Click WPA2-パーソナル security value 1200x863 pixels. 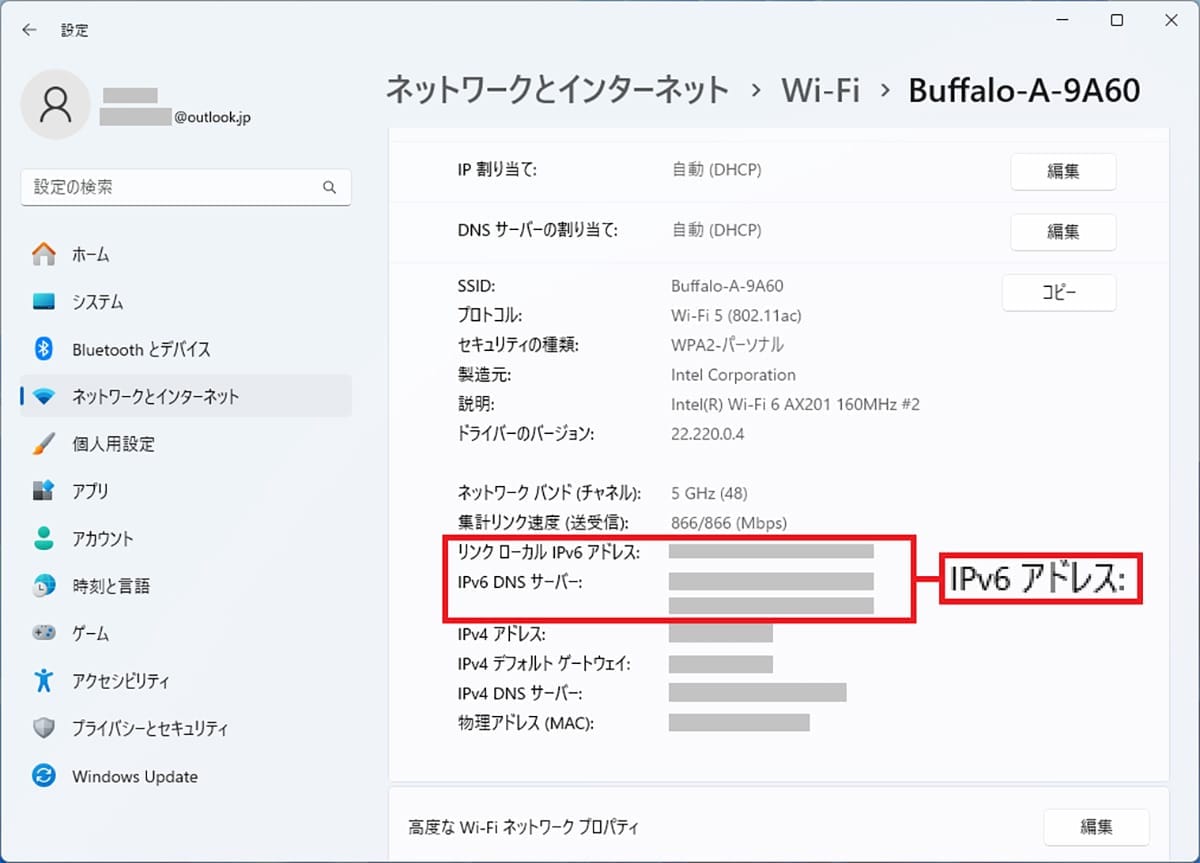point(727,345)
